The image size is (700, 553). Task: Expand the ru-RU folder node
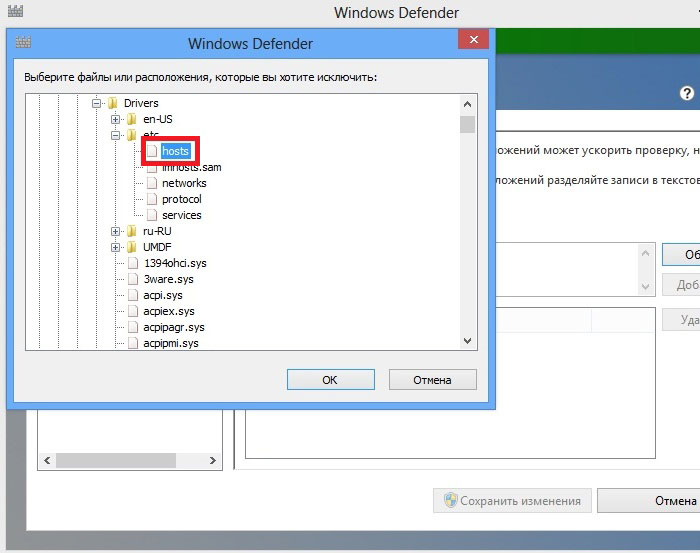(116, 232)
